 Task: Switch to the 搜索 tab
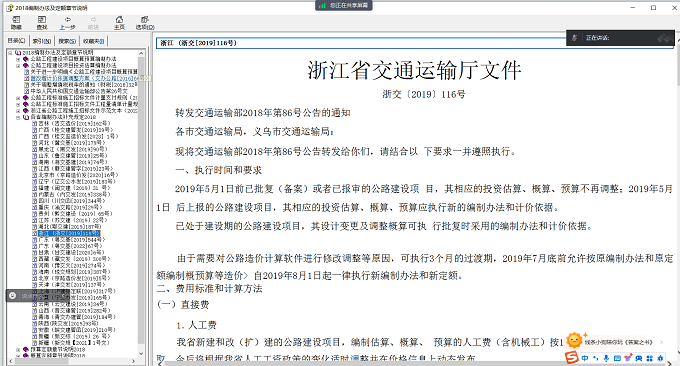coord(67,41)
